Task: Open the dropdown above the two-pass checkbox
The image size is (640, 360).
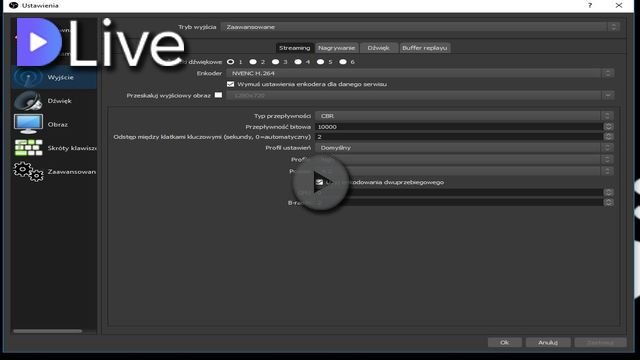Action: click(464, 171)
